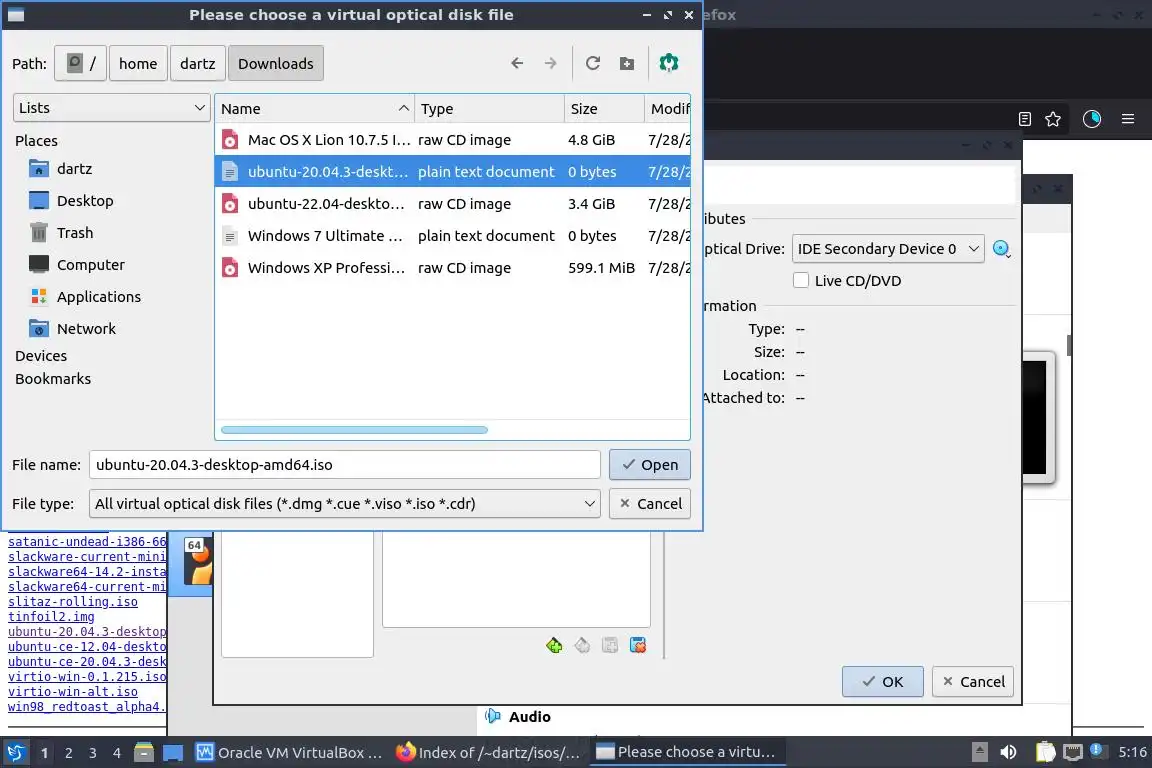Sort files by Type column

(x=489, y=109)
